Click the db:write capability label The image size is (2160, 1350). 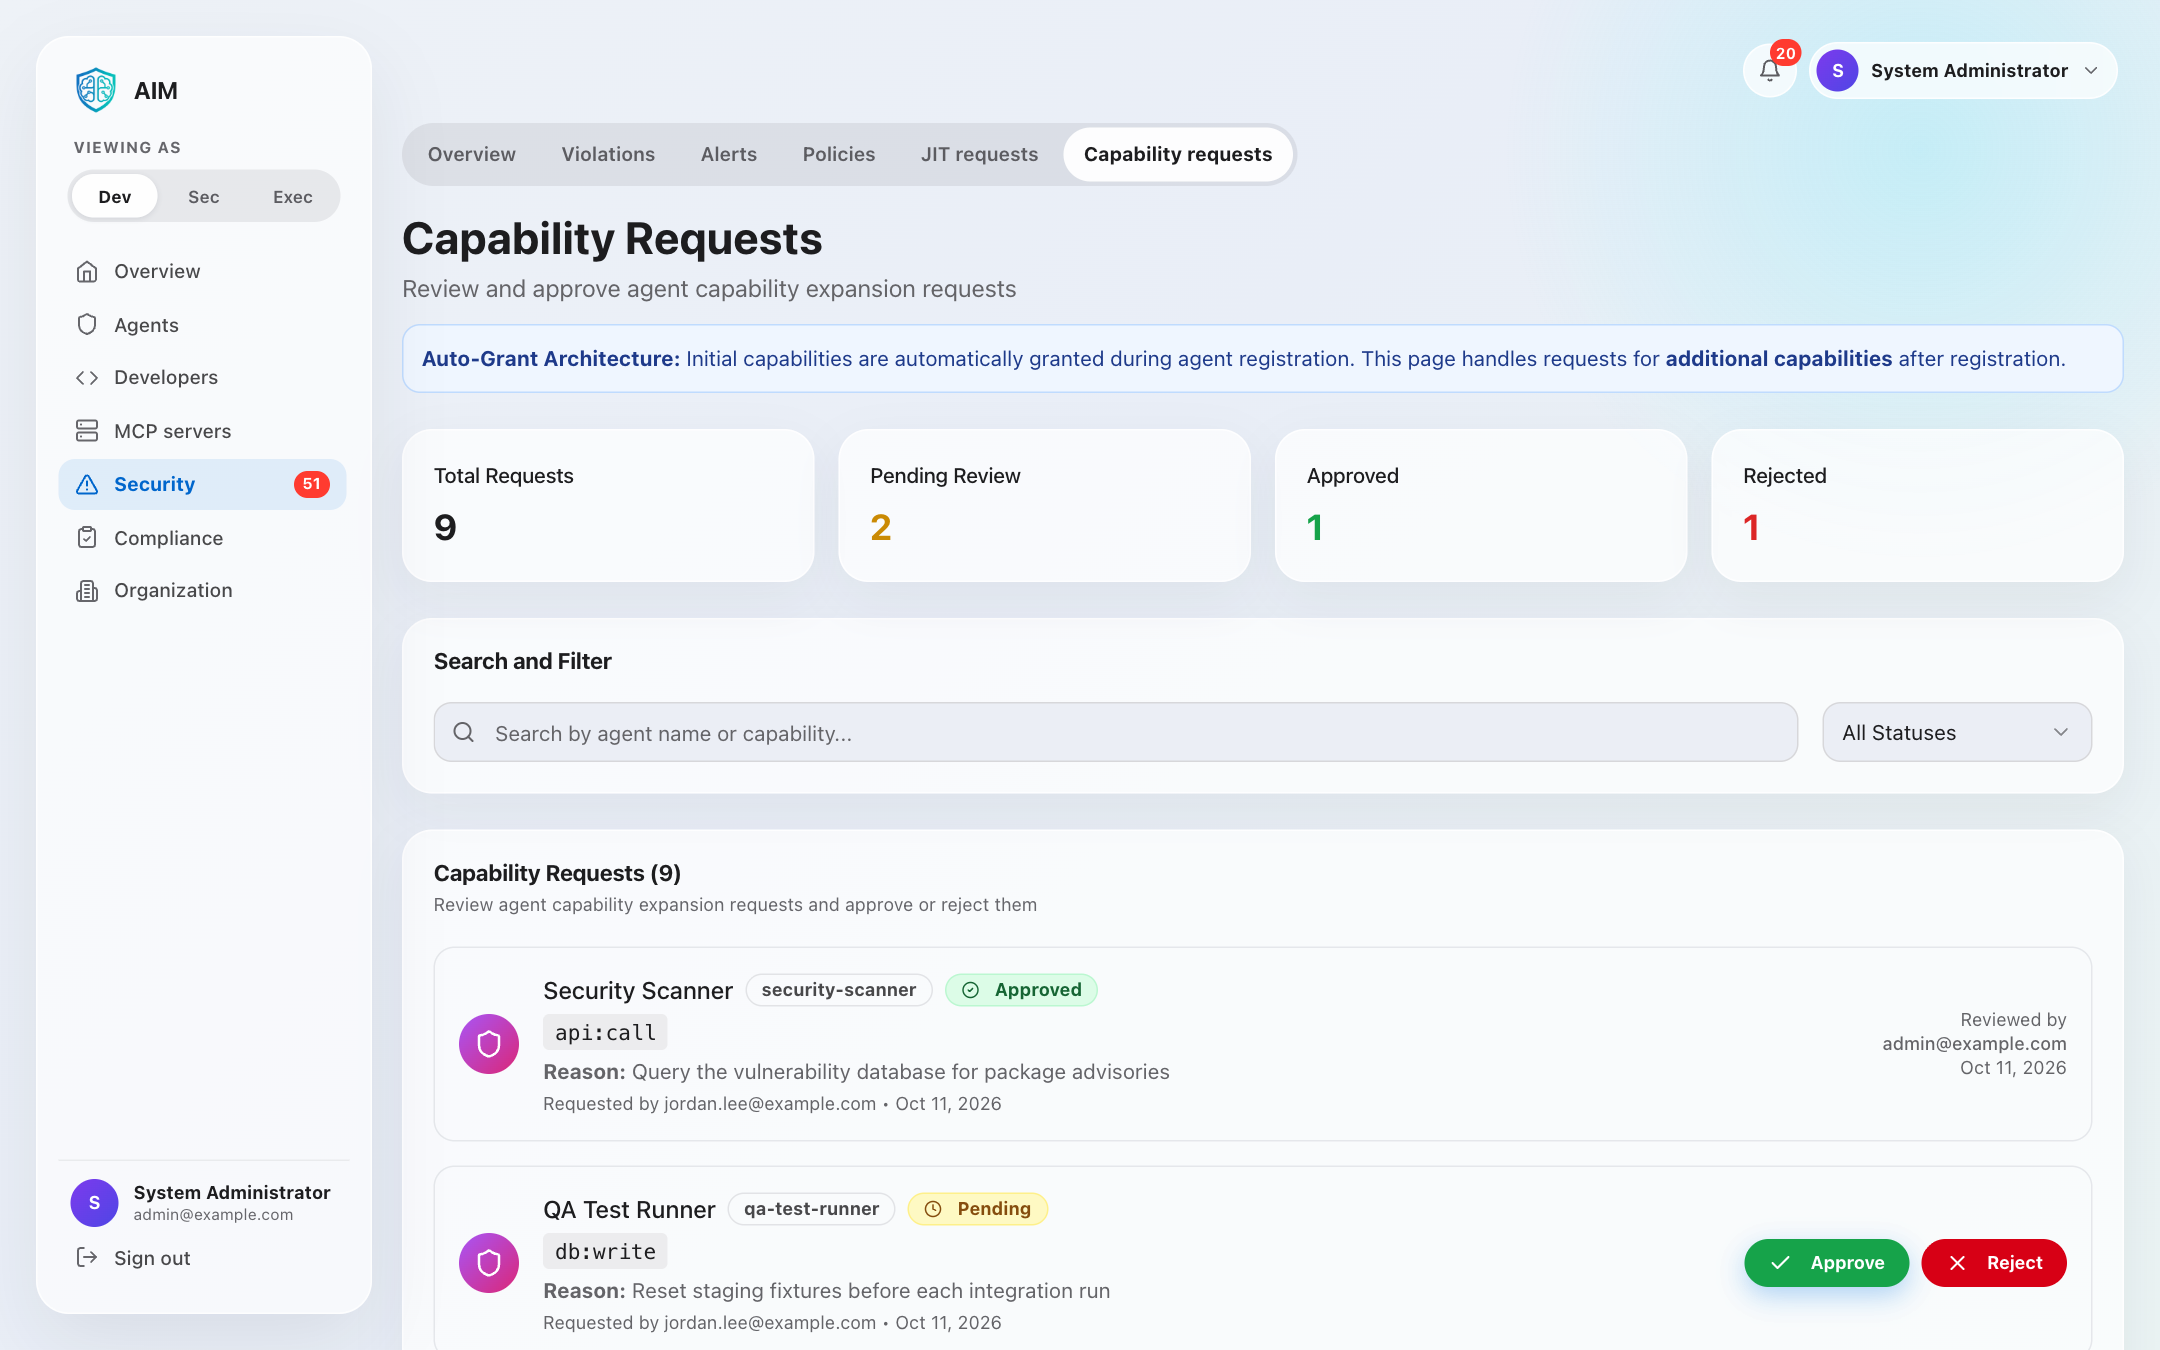click(605, 1251)
